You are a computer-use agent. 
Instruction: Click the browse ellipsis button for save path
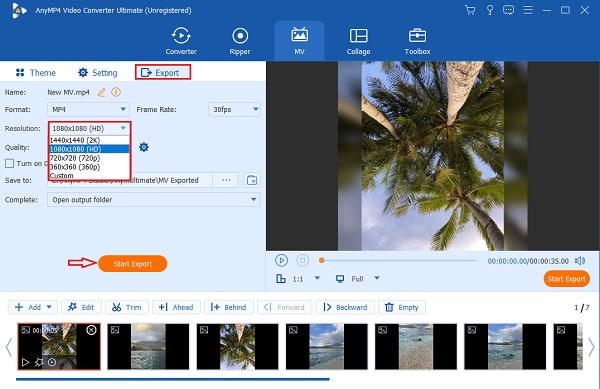[x=226, y=180]
